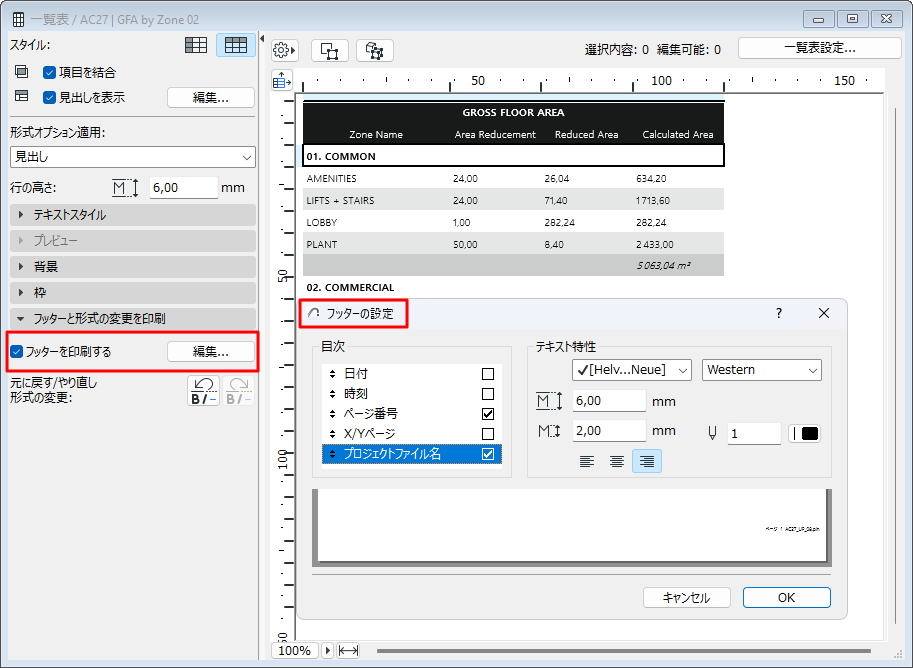Select the second highlighted table style icon
The width and height of the screenshot is (913, 668).
coord(235,45)
